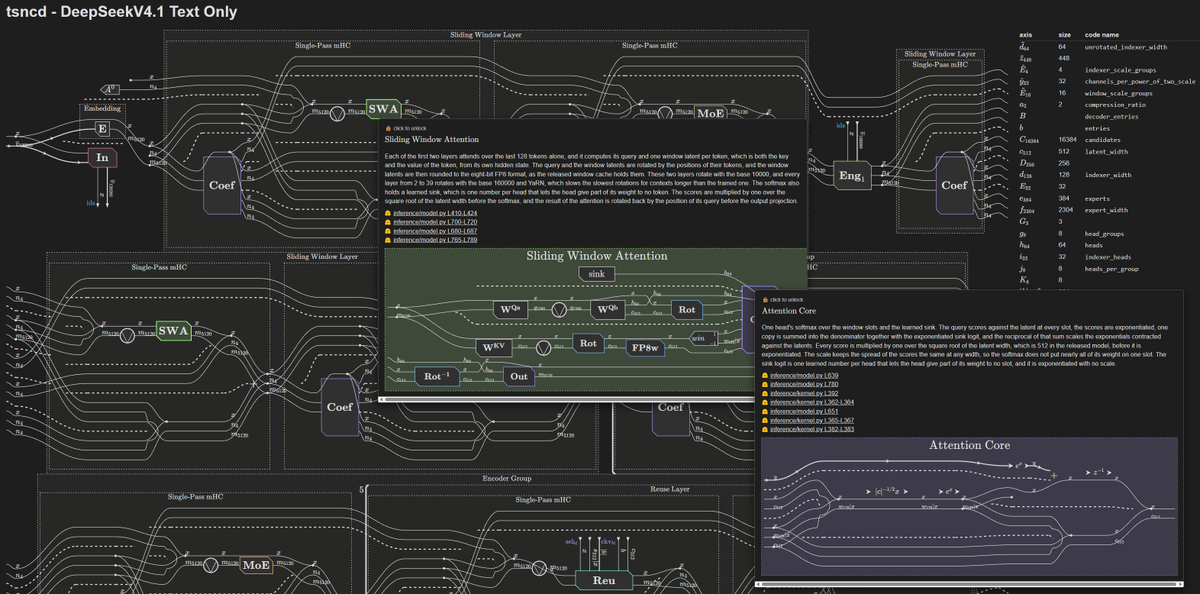Click the Rot block right of W^Qb
This screenshot has height=594, width=1200.
coord(686,309)
